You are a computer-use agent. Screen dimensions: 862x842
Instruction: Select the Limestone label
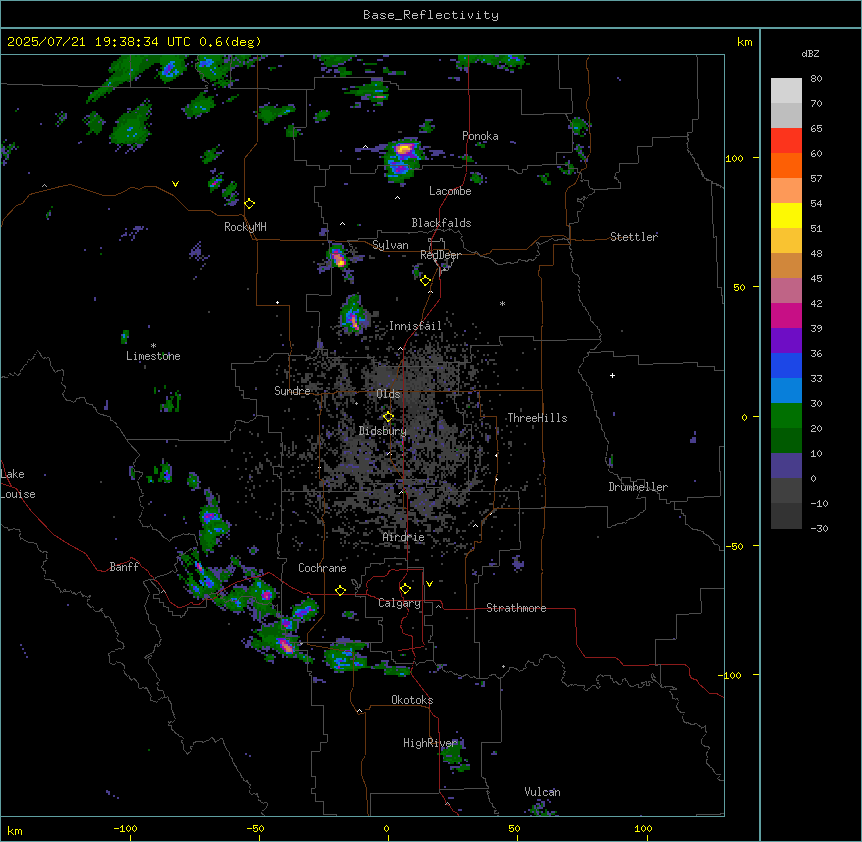pos(153,356)
